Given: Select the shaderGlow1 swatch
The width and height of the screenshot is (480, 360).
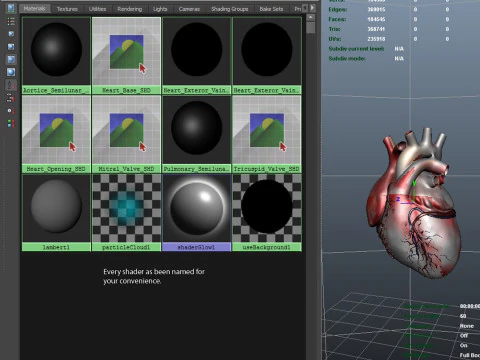Looking at the screenshot, I should (197, 212).
